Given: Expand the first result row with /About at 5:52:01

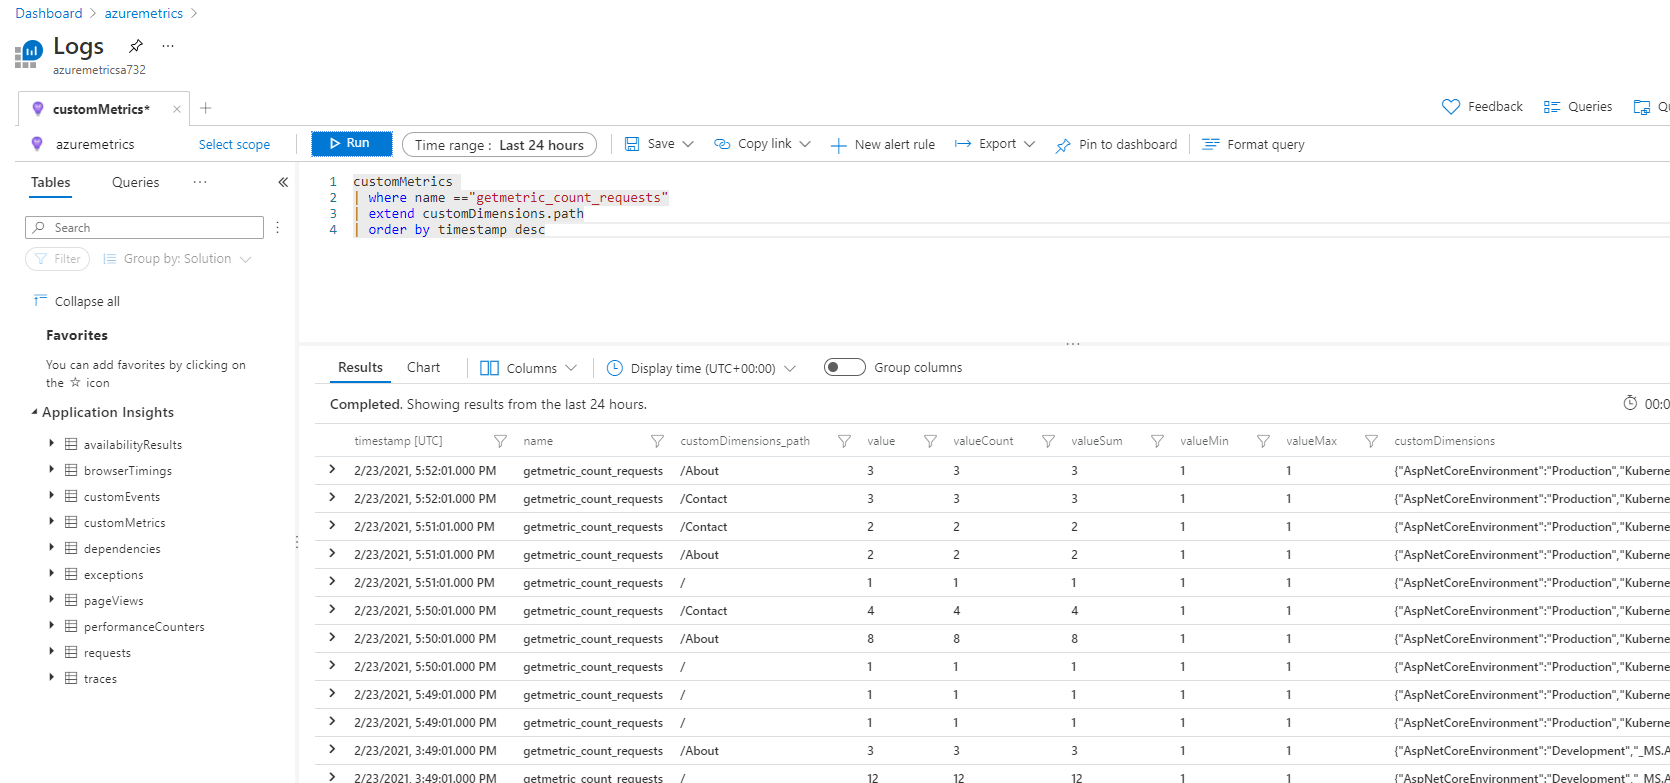Looking at the screenshot, I should pos(332,469).
